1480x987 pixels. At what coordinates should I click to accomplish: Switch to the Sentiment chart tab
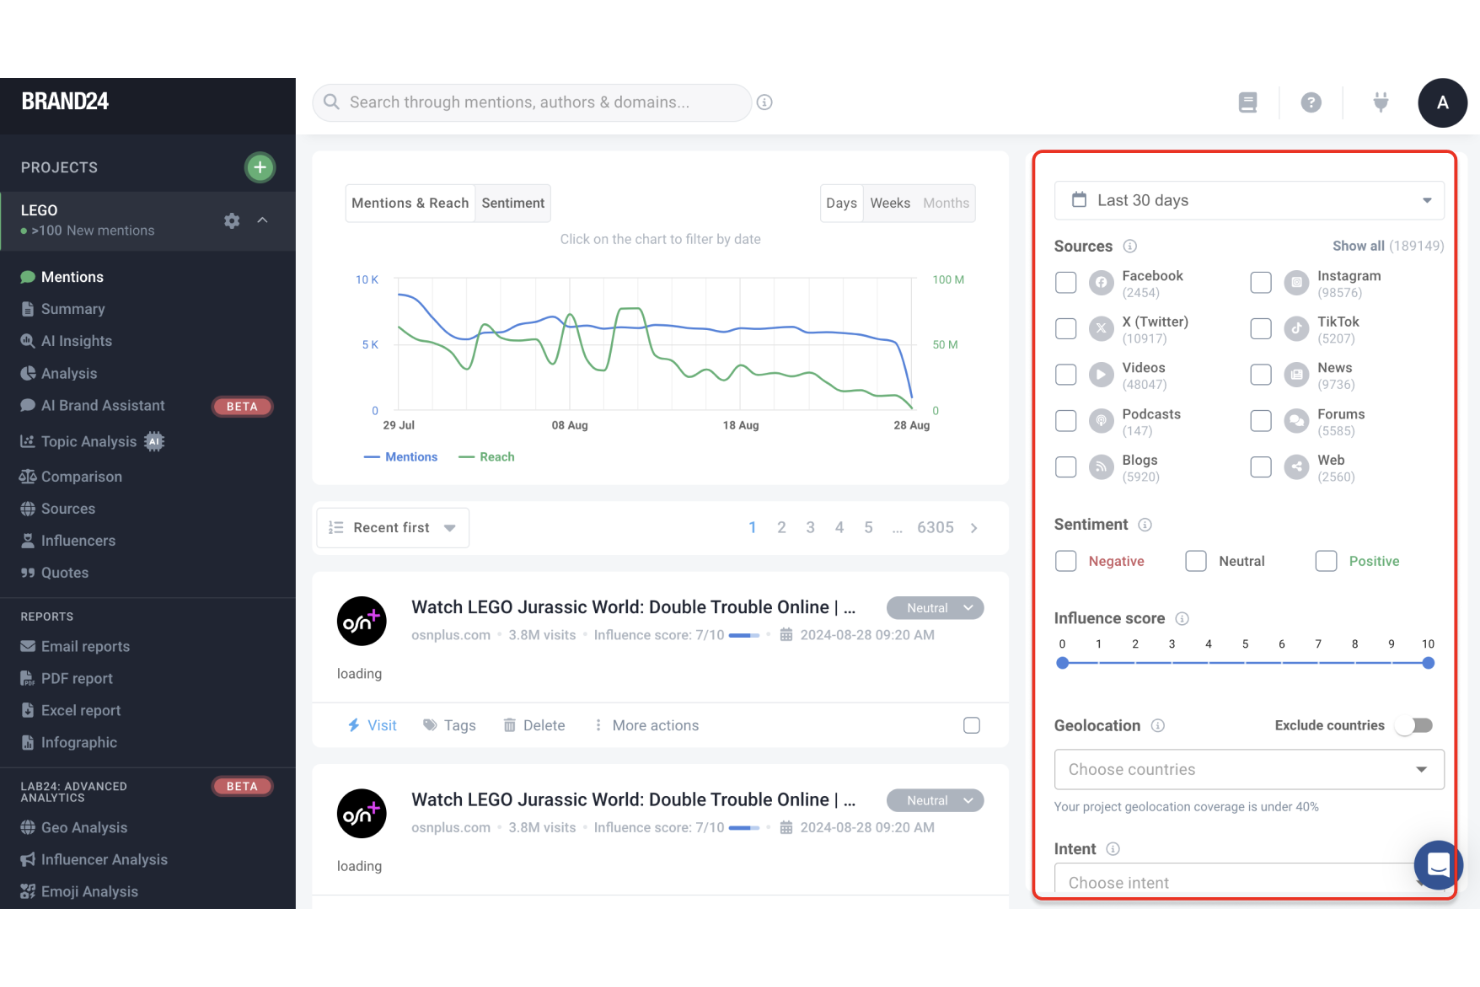pyautogui.click(x=512, y=202)
